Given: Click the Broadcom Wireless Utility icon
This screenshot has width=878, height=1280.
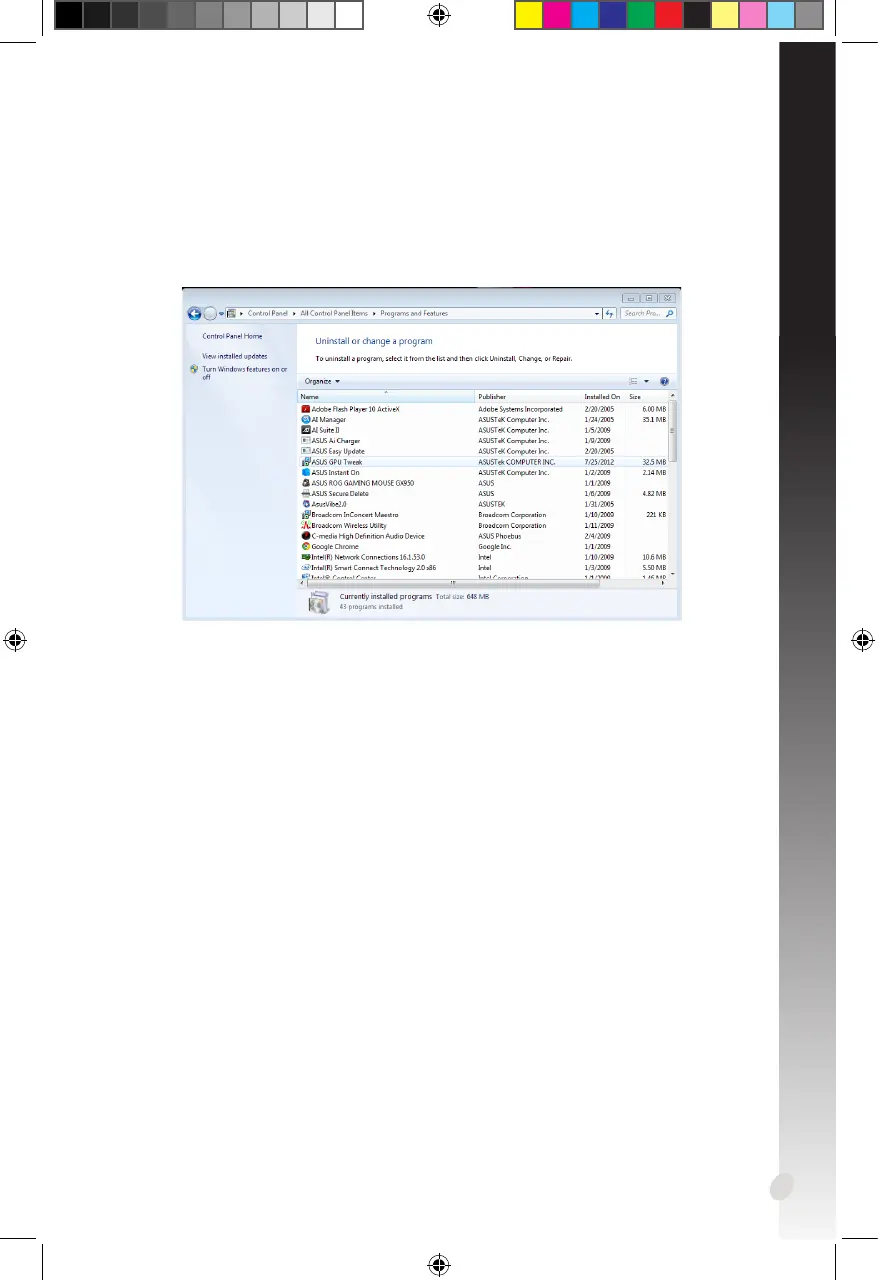Looking at the screenshot, I should 305,525.
